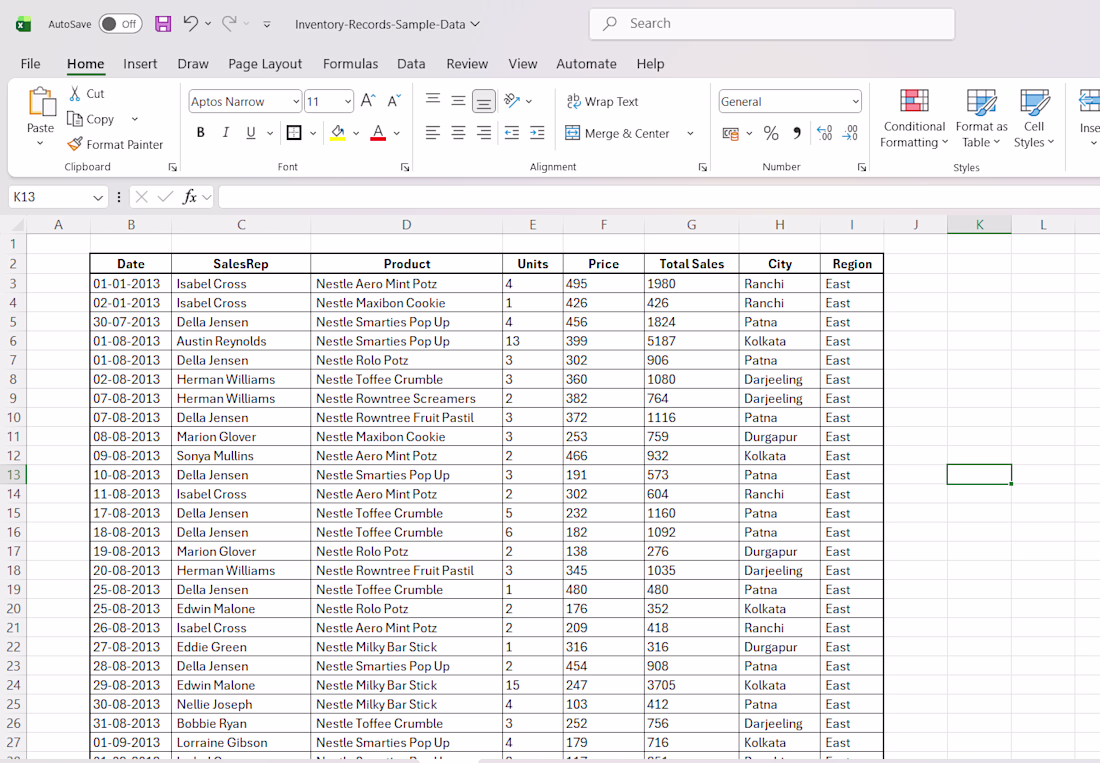Toggle AutoSave switch on
1100x763 pixels.
point(120,24)
